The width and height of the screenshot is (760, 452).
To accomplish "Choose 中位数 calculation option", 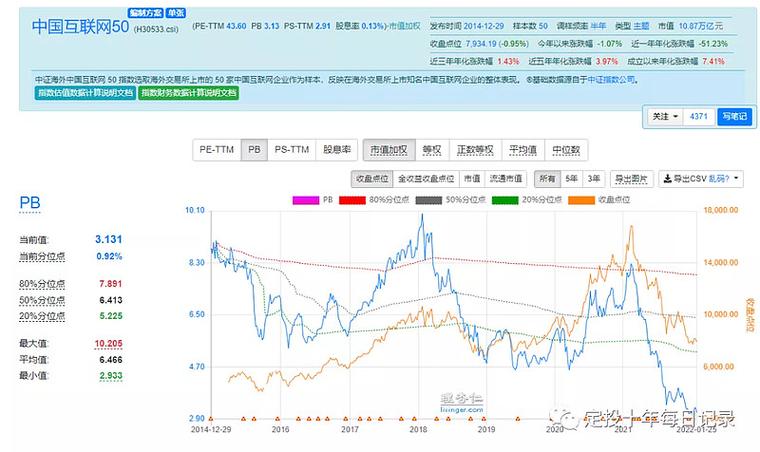I will coord(566,150).
